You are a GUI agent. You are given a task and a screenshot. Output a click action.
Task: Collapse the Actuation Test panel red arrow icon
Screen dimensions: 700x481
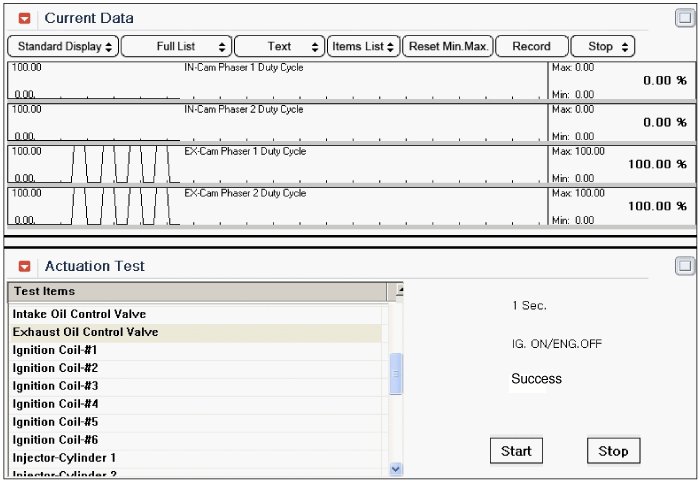coord(25,266)
